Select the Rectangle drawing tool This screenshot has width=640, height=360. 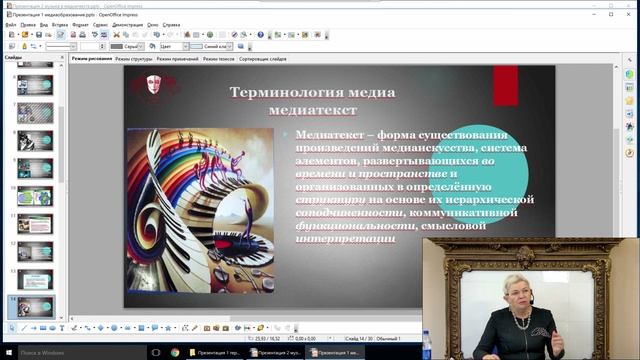(43, 328)
